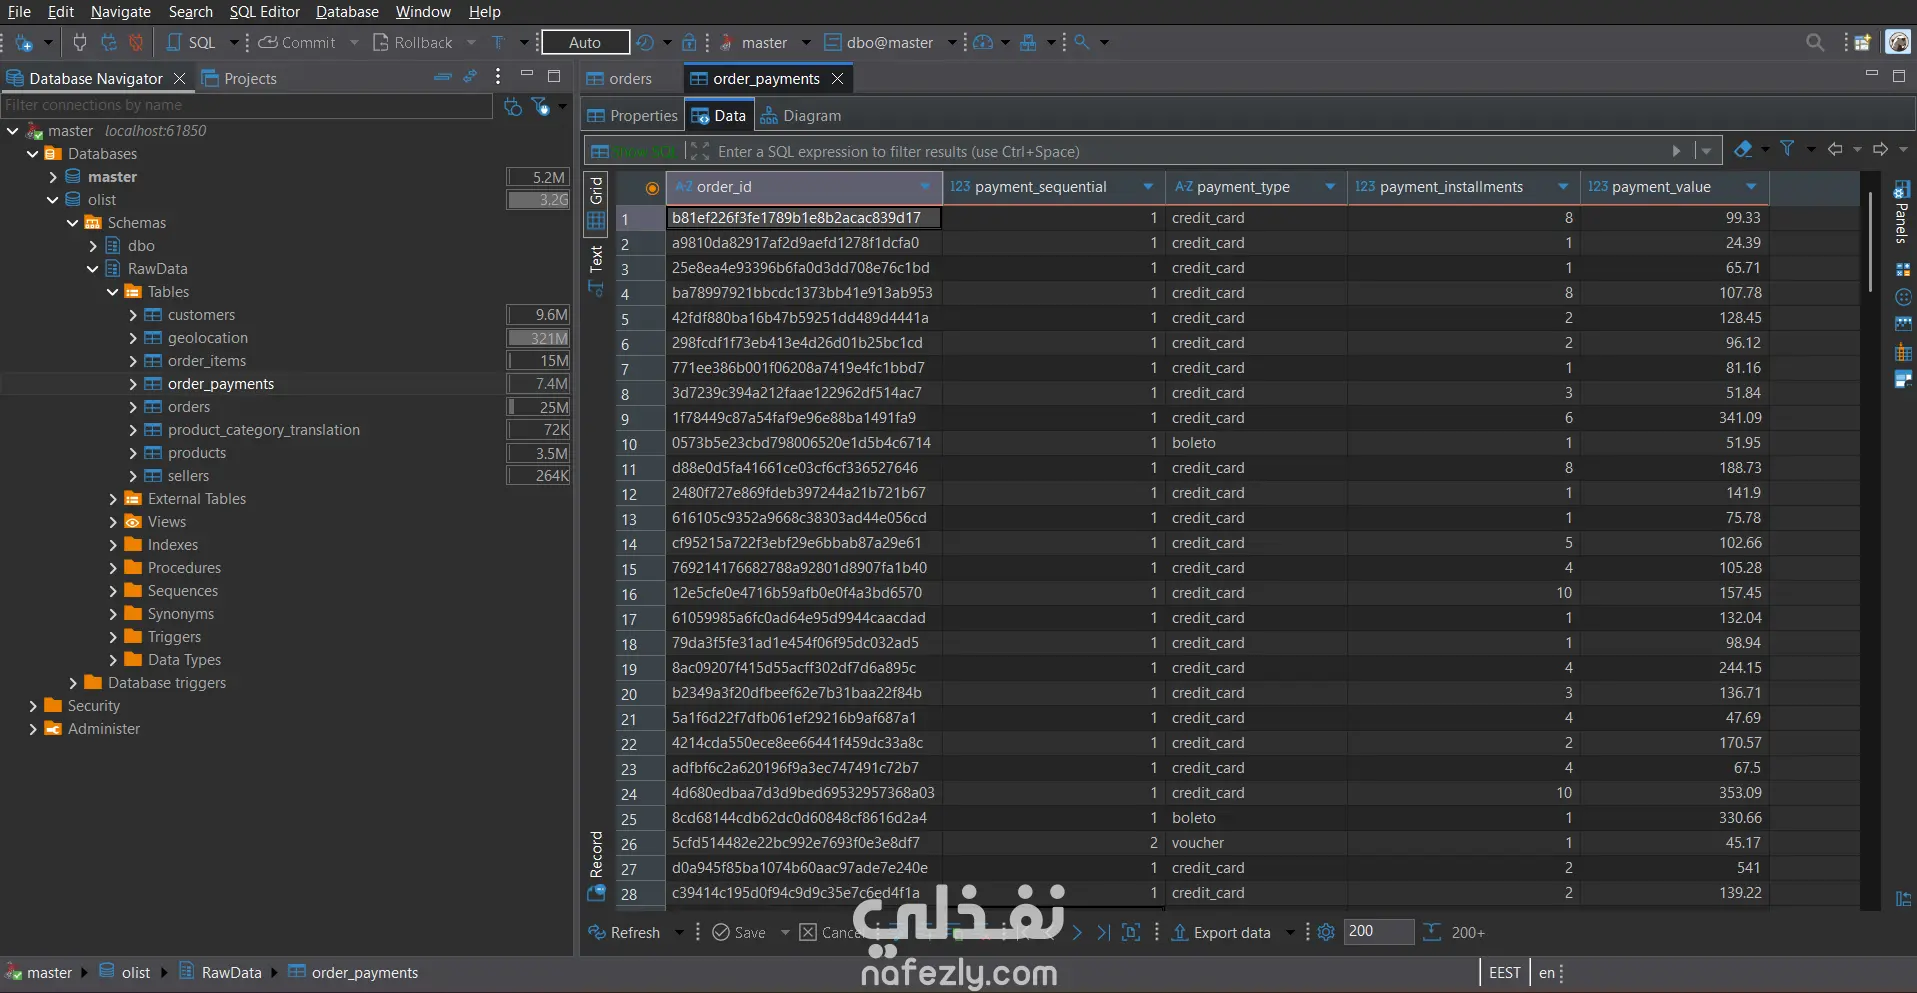Viewport: 1917px width, 993px height.
Task: Click the results settings gear icon
Action: pos(1326,932)
